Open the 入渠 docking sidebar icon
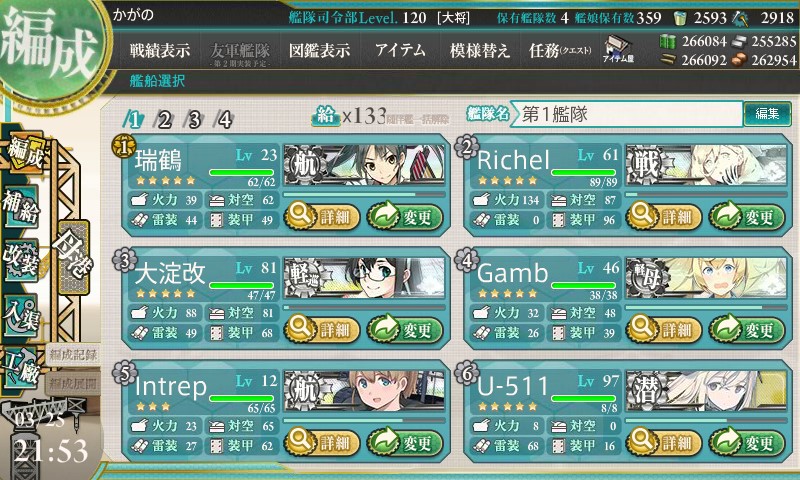The width and height of the screenshot is (800, 480). pos(21,315)
